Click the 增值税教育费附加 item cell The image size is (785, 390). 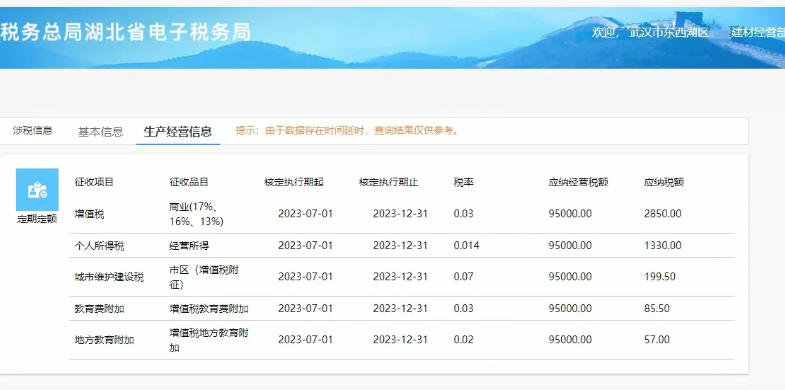tap(209, 309)
